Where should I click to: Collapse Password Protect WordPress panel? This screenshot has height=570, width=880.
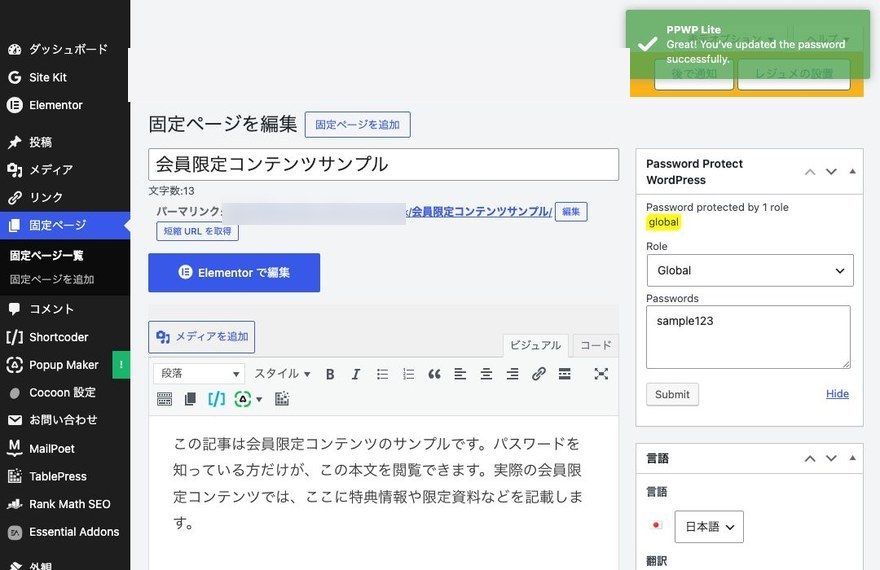tap(852, 172)
